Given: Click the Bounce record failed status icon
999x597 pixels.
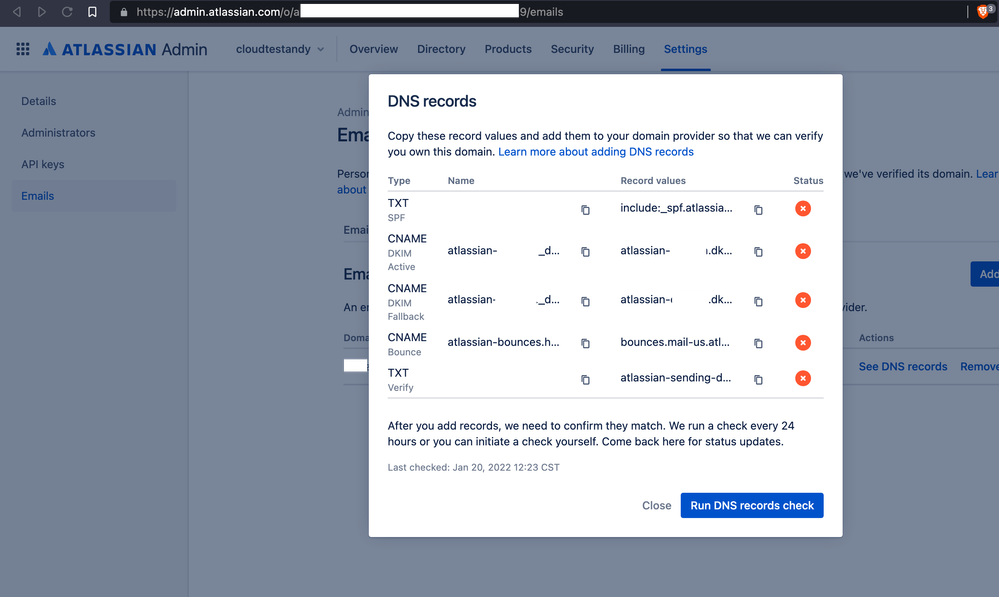Looking at the screenshot, I should (x=803, y=343).
